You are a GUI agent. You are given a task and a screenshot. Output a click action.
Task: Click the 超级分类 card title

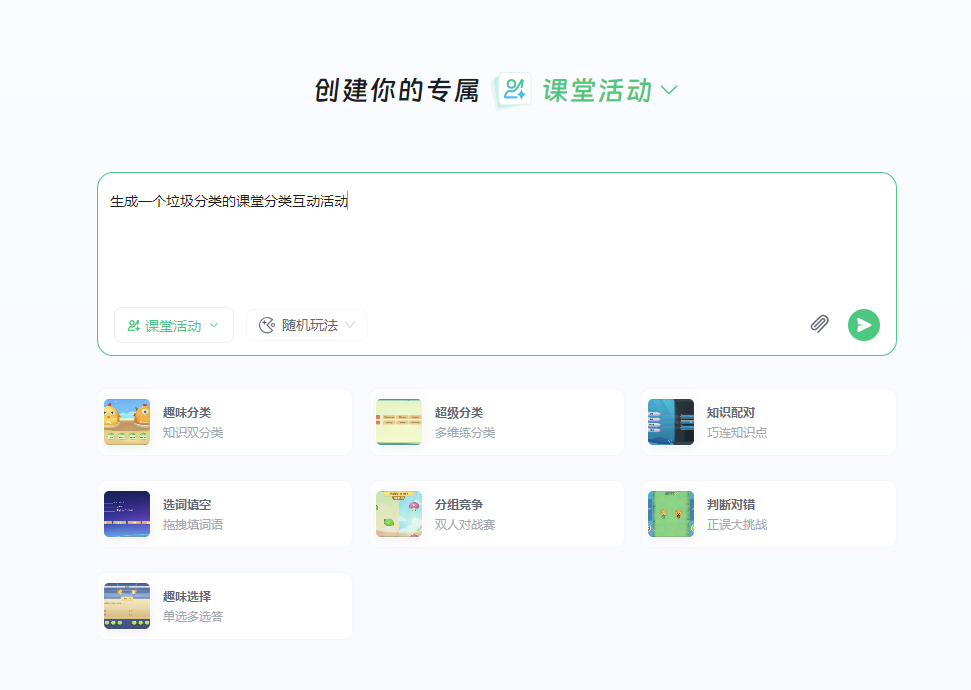tap(459, 413)
